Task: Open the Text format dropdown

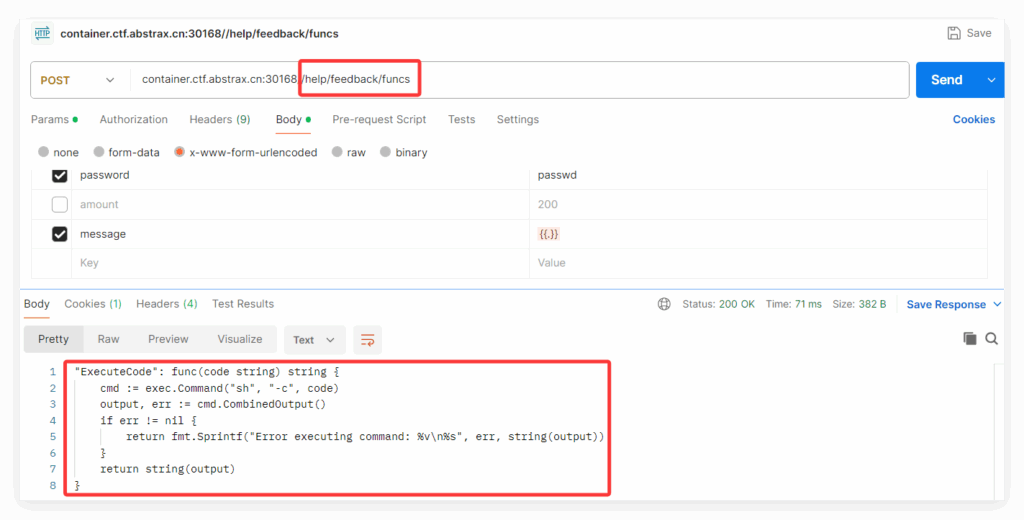Action: coord(315,340)
